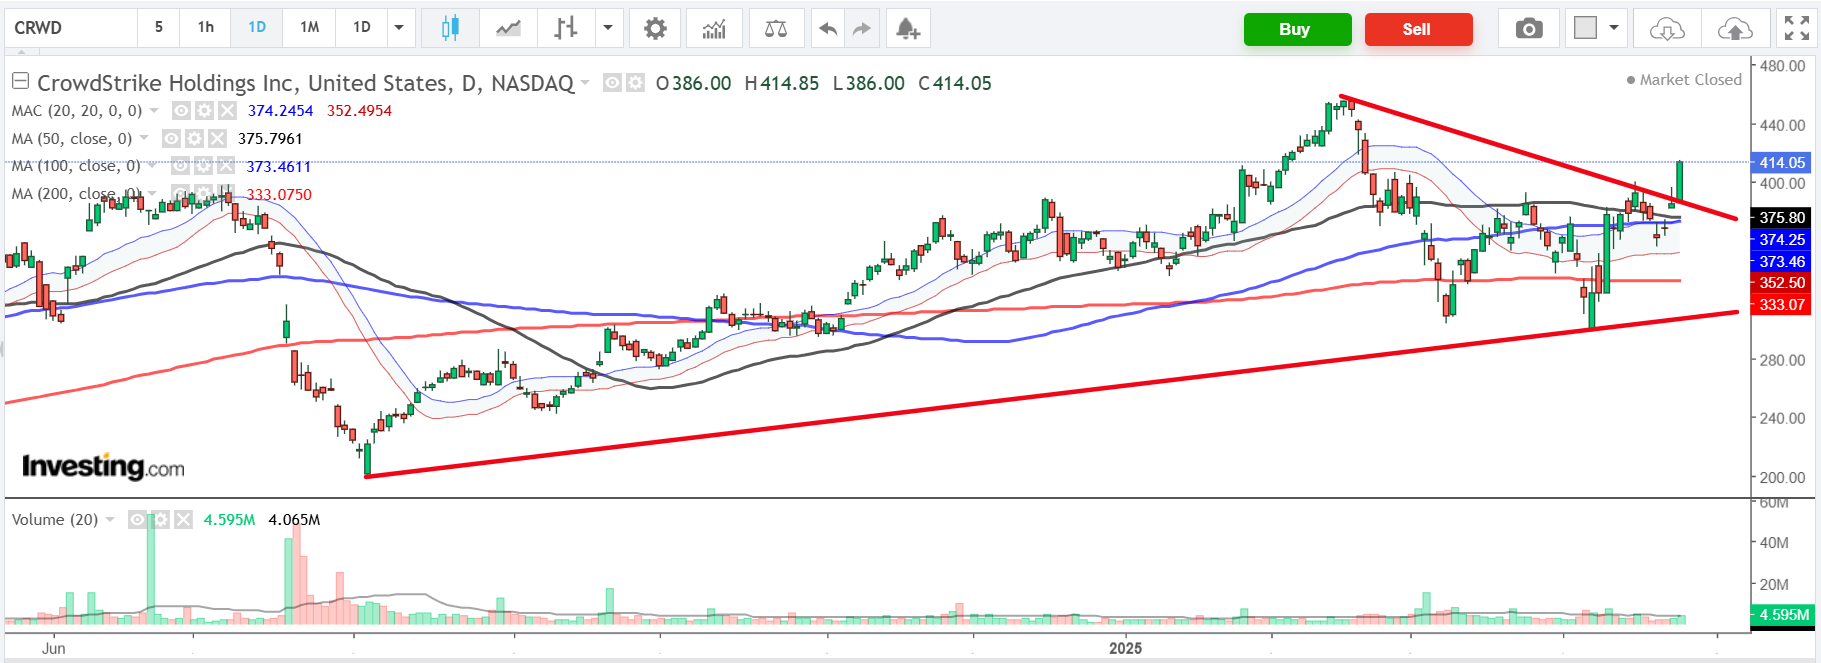Image resolution: width=1821 pixels, height=663 pixels.
Task: Click the 2025 date axis label
Action: point(1125,648)
